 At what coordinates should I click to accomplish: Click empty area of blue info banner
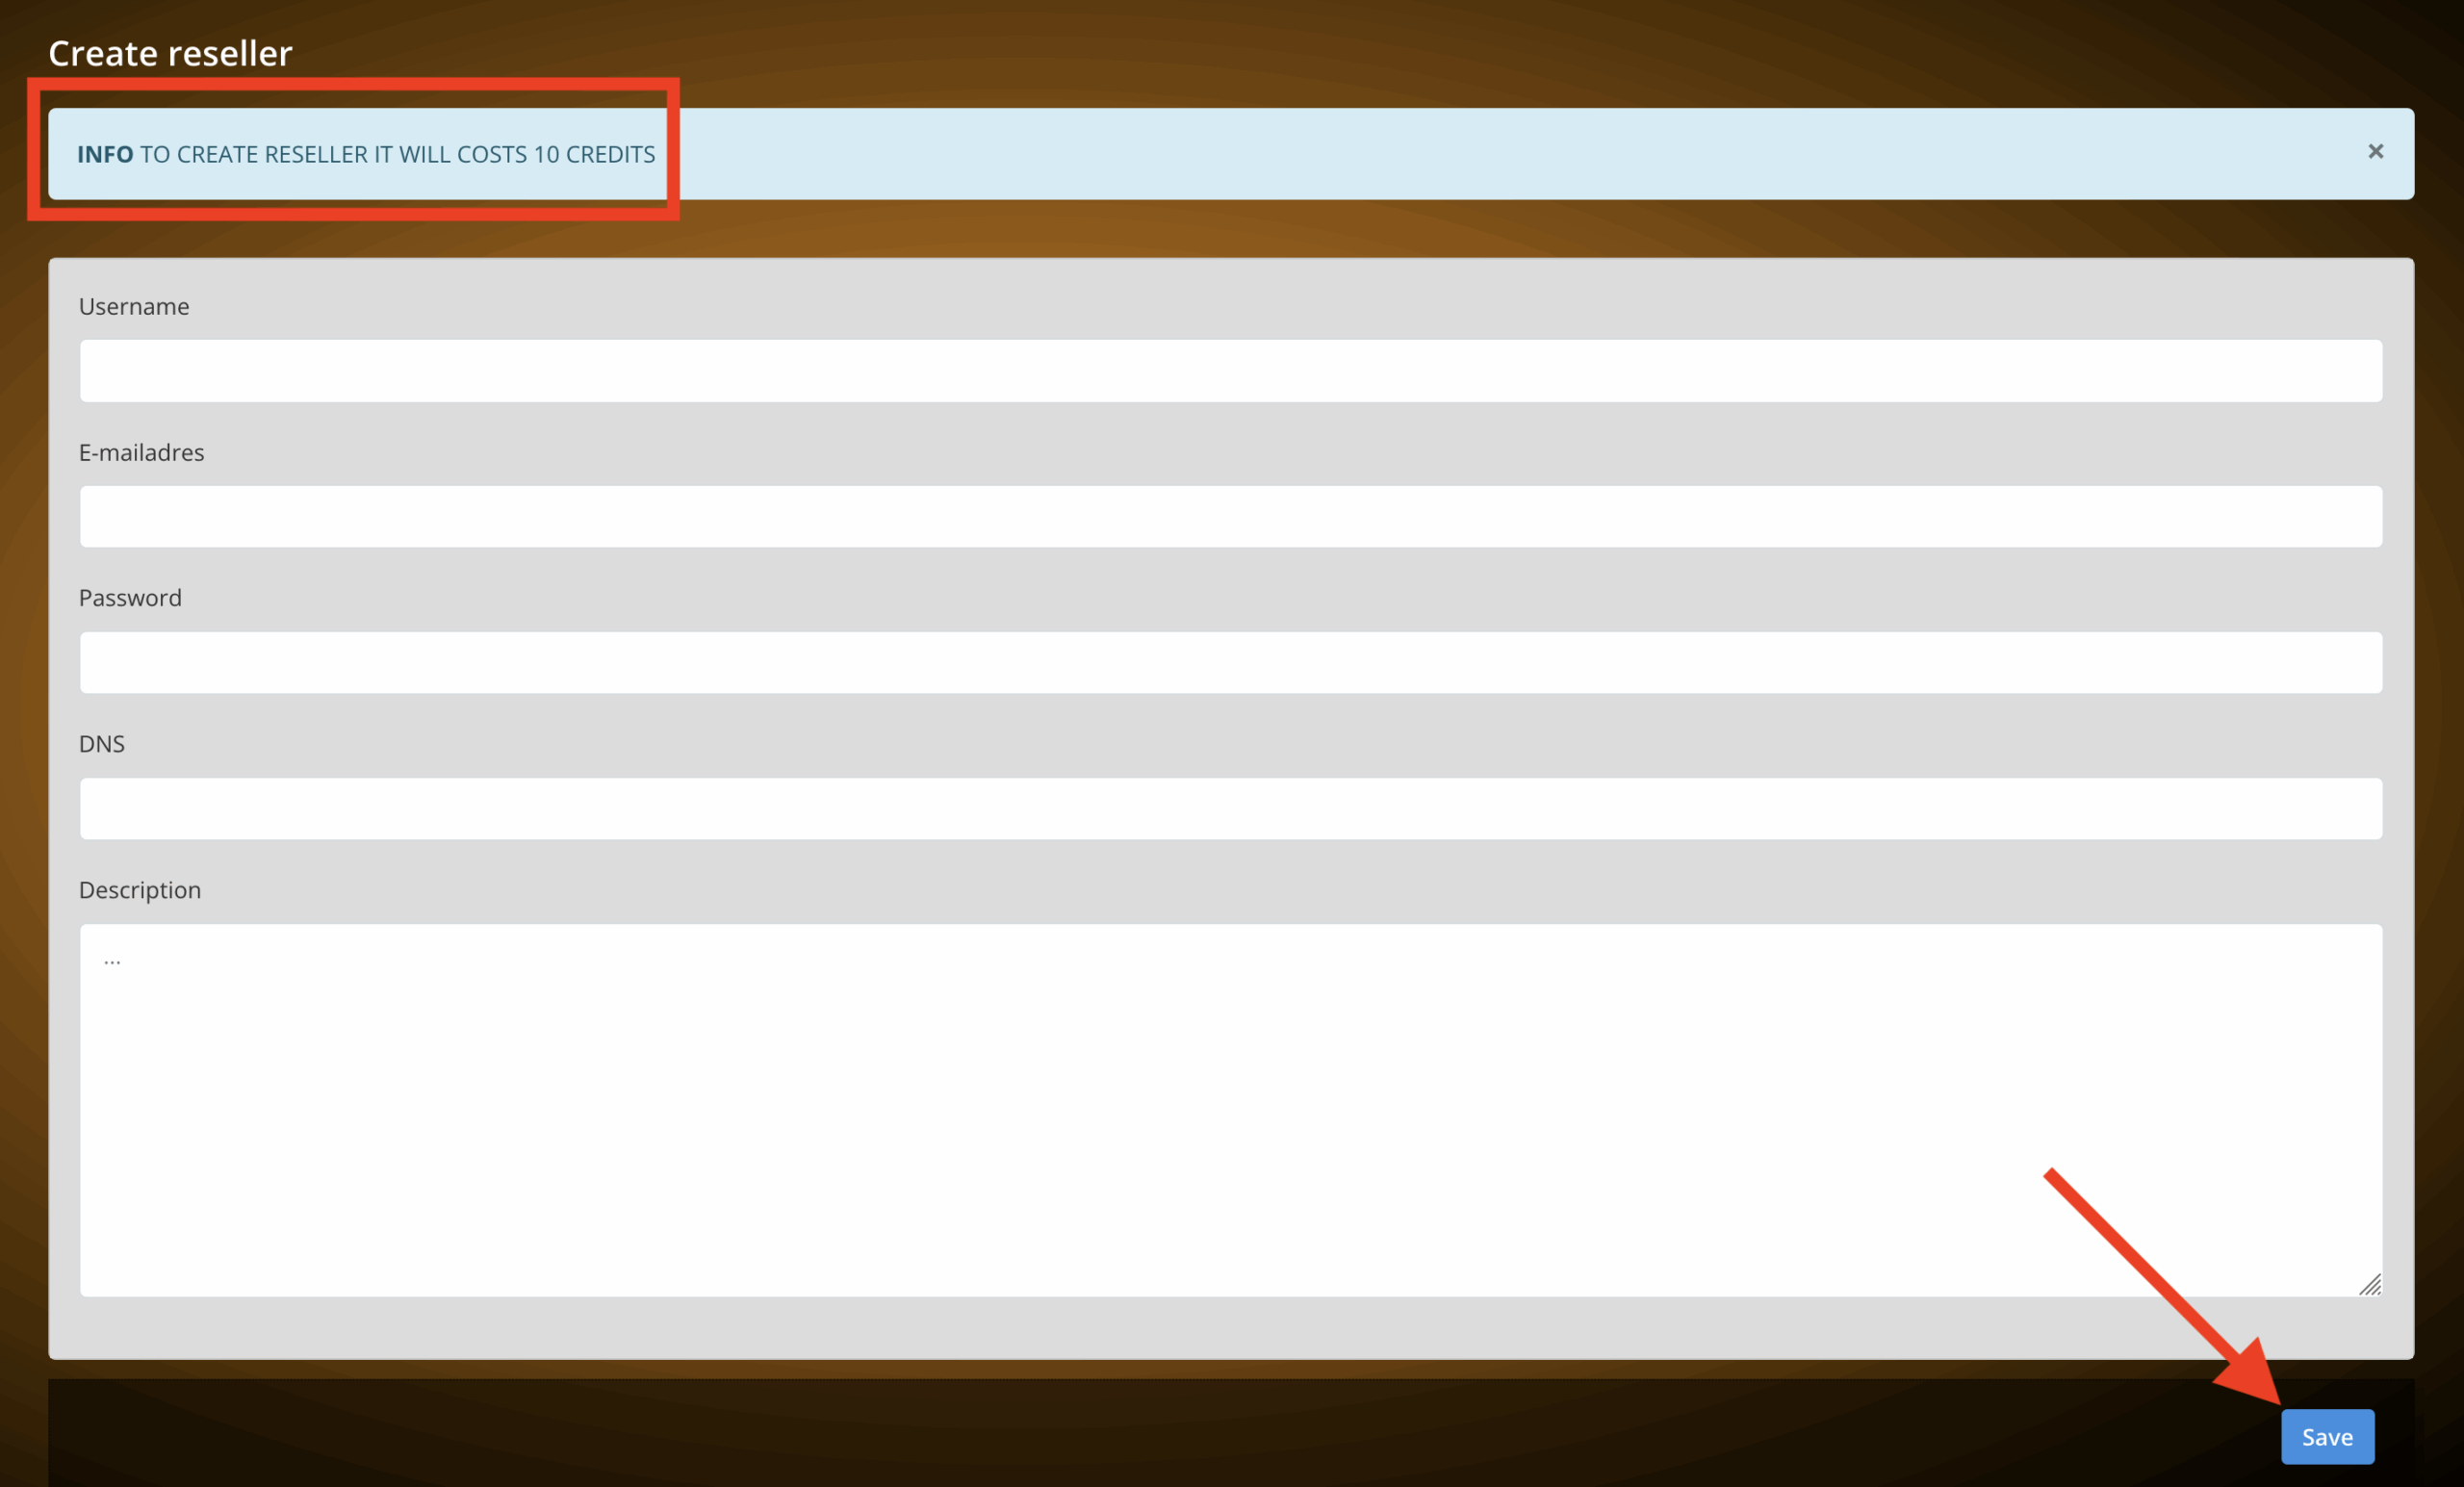click(x=1500, y=154)
